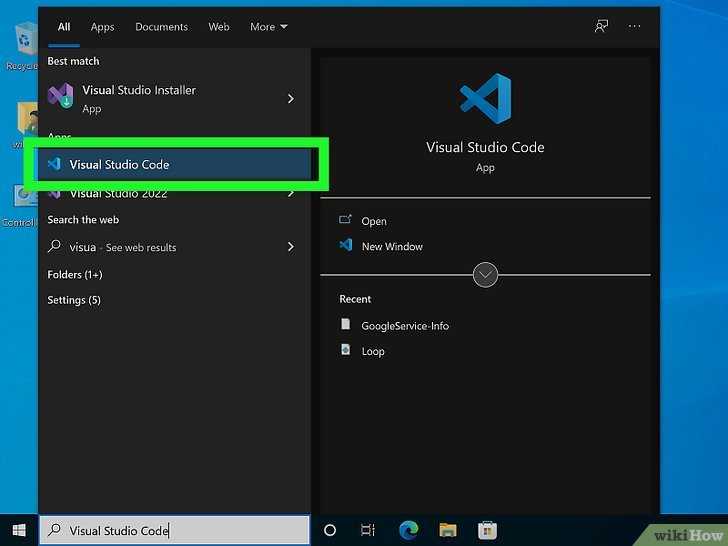The height and width of the screenshot is (546, 728).
Task: Open recent file GoogleService-Info
Action: pos(405,326)
